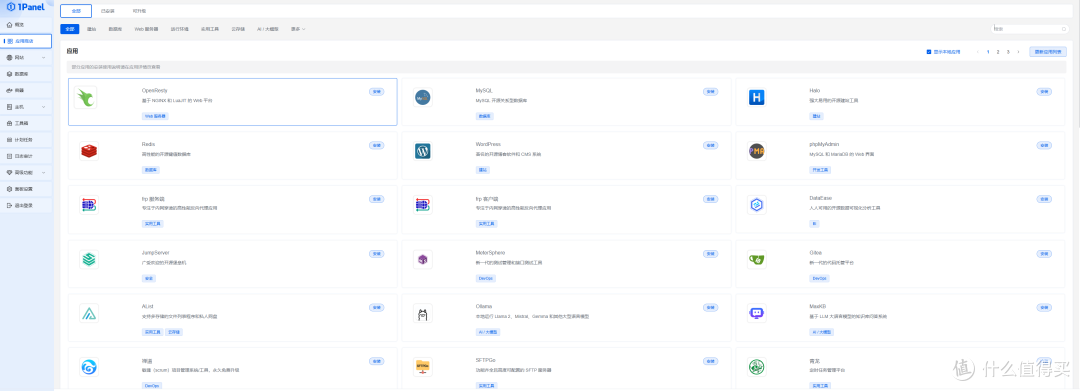The width and height of the screenshot is (1080, 391).
Task: Click the 云存储 tag on AList card
Action: pyautogui.click(x=174, y=332)
